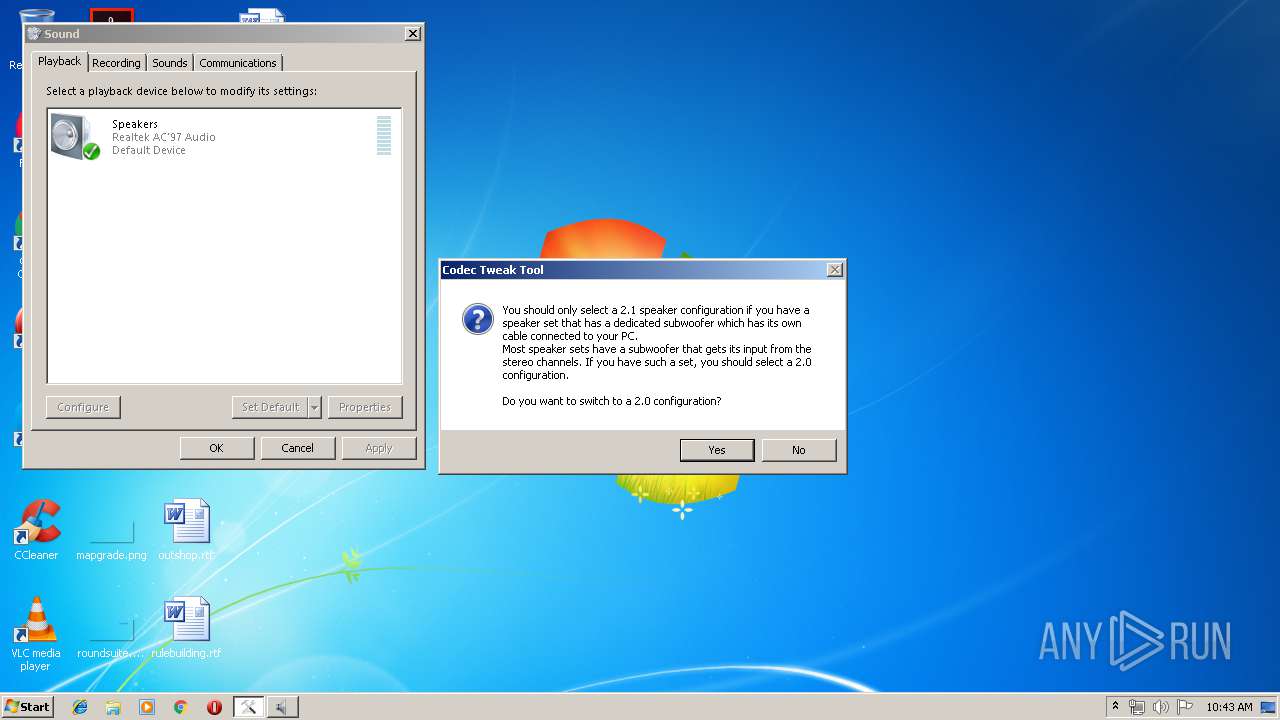Cancel the Sound window
The image size is (1280, 720).
tap(297, 448)
